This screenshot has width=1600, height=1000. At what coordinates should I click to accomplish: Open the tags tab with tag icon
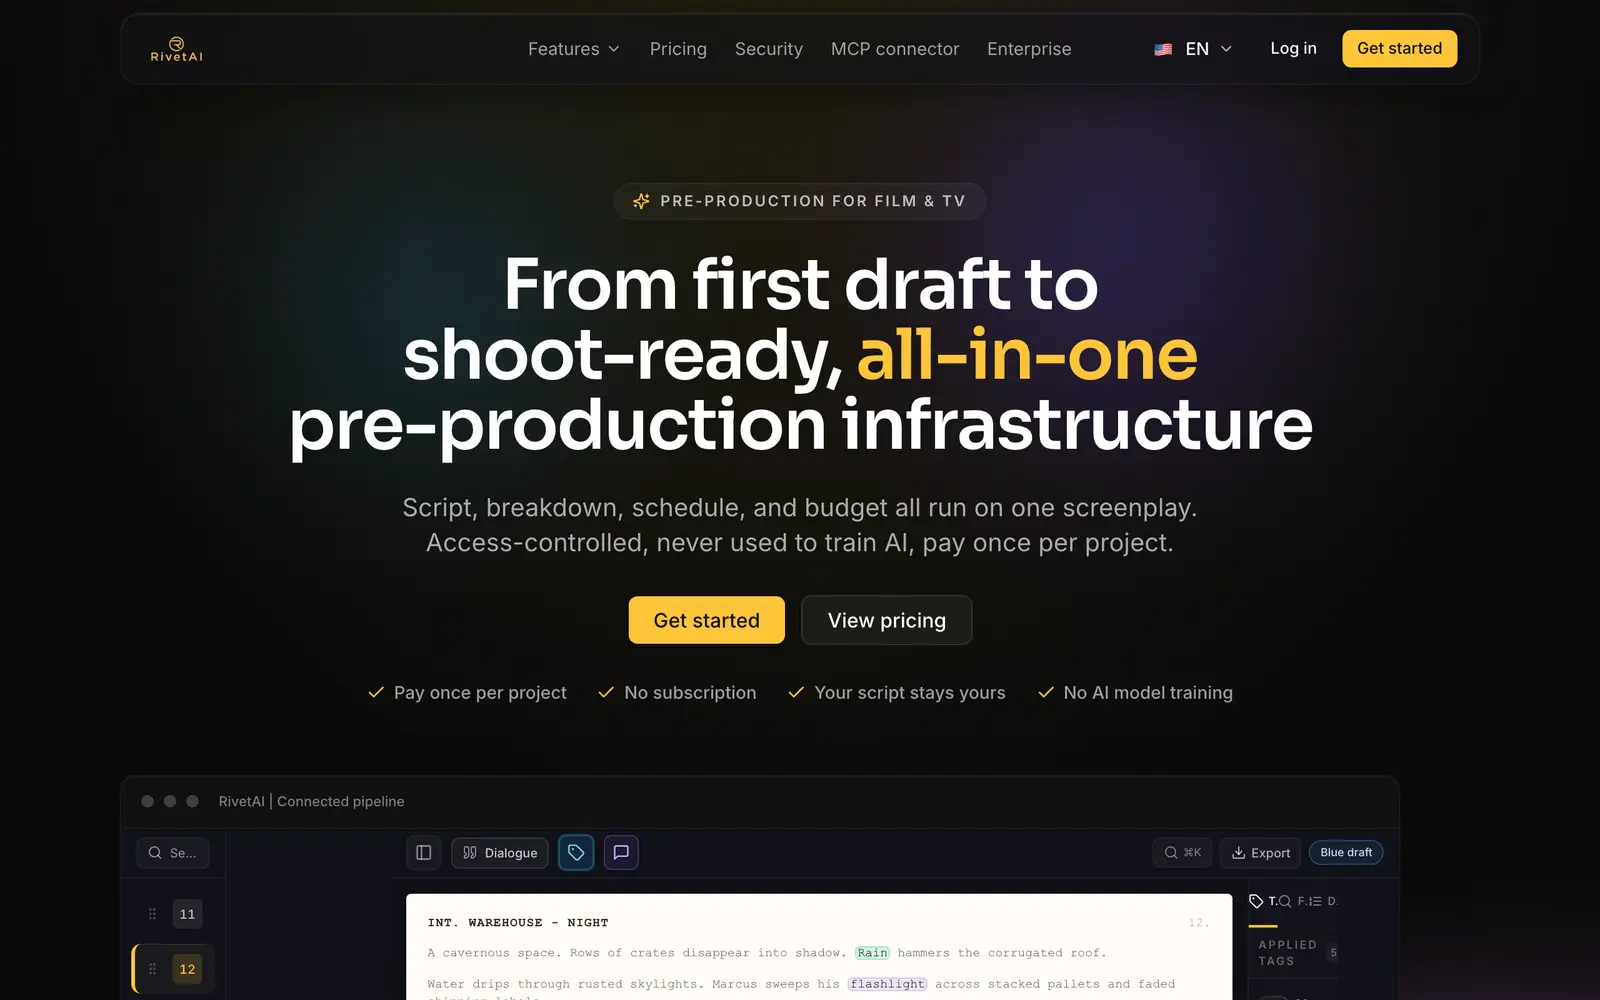(1263, 901)
